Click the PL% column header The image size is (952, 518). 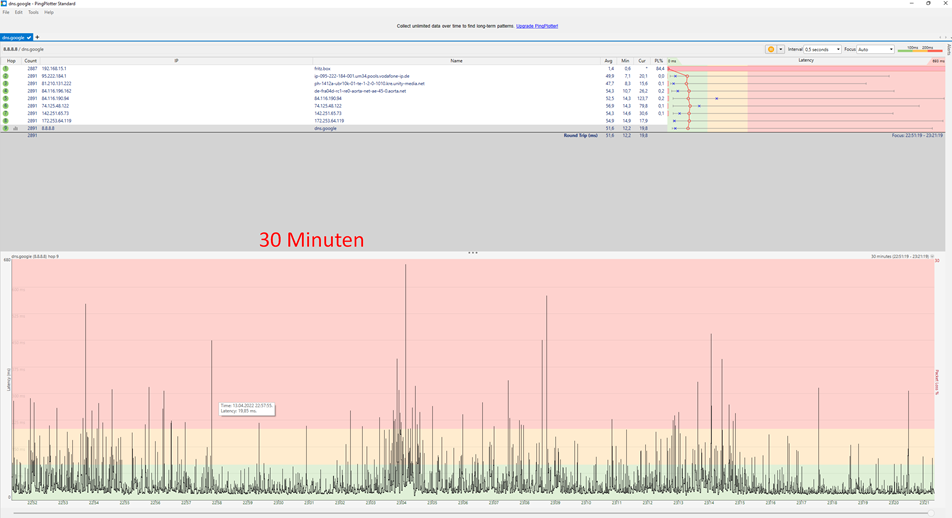pos(659,61)
